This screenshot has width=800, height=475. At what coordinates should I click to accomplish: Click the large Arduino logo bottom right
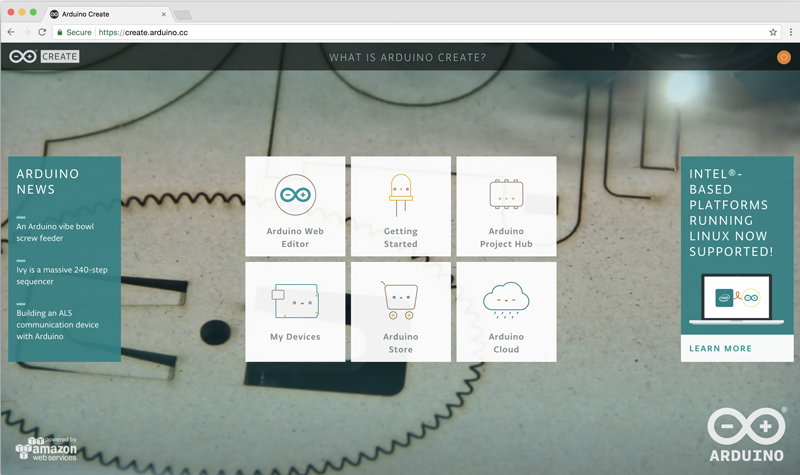pos(747,432)
